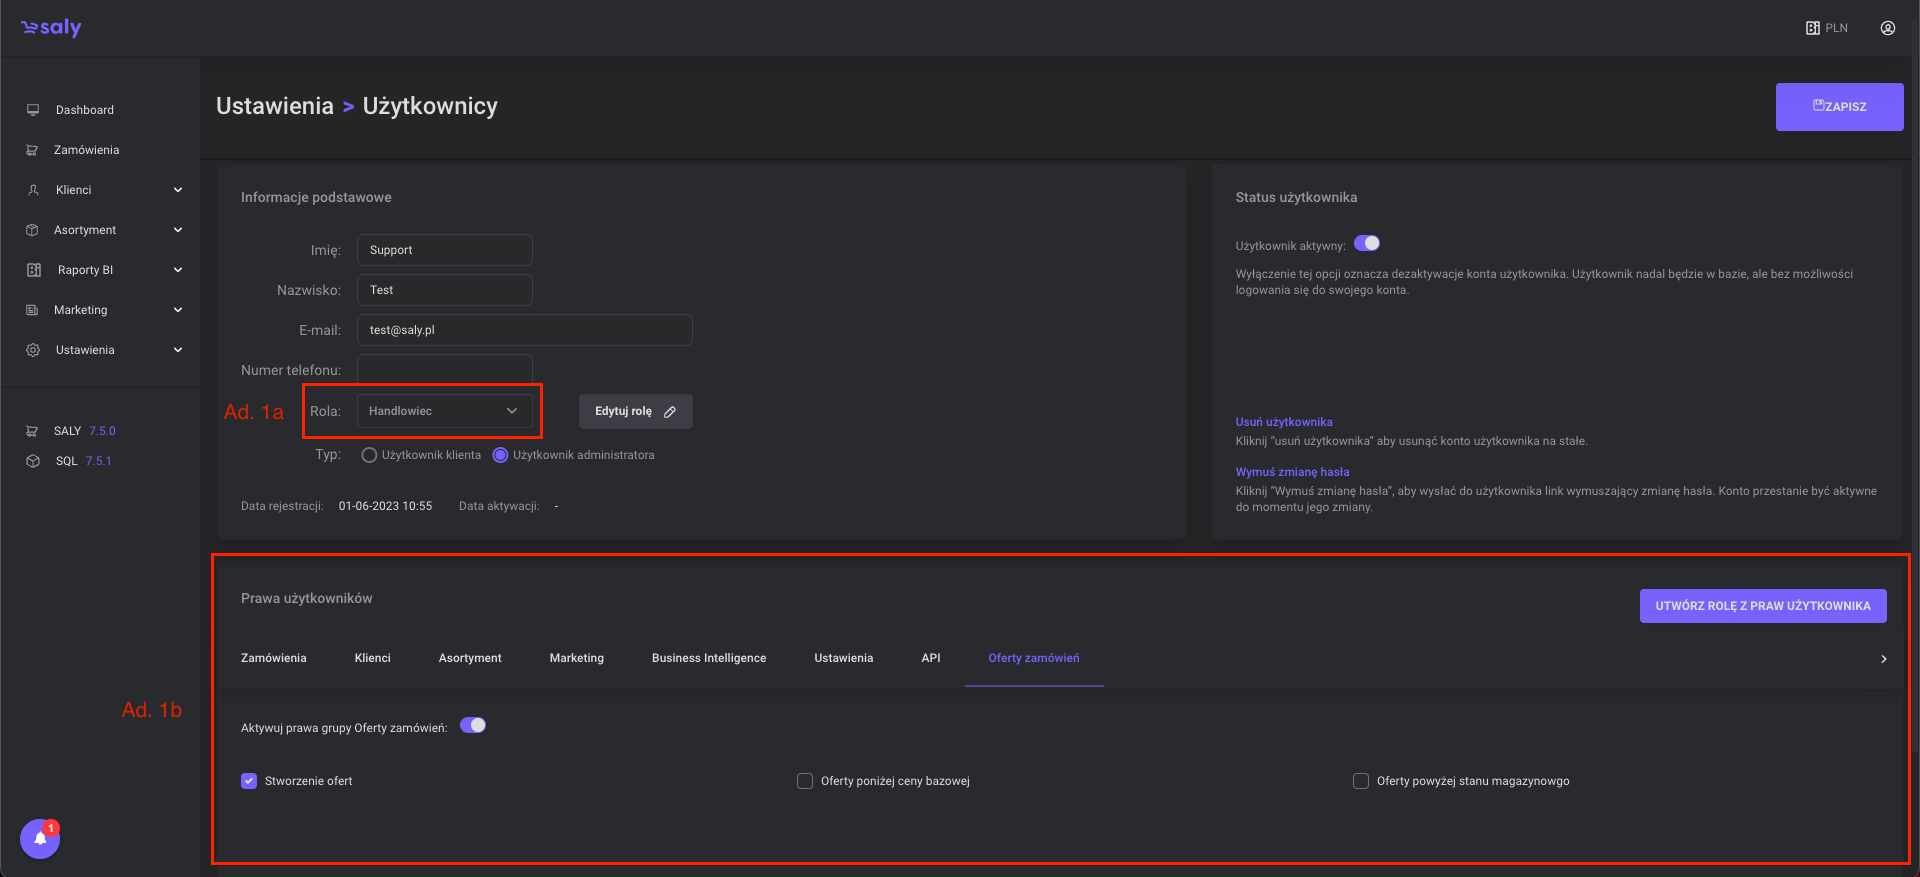Switch to the Business Intelligence tab
This screenshot has width=1920, height=877.
(708, 658)
